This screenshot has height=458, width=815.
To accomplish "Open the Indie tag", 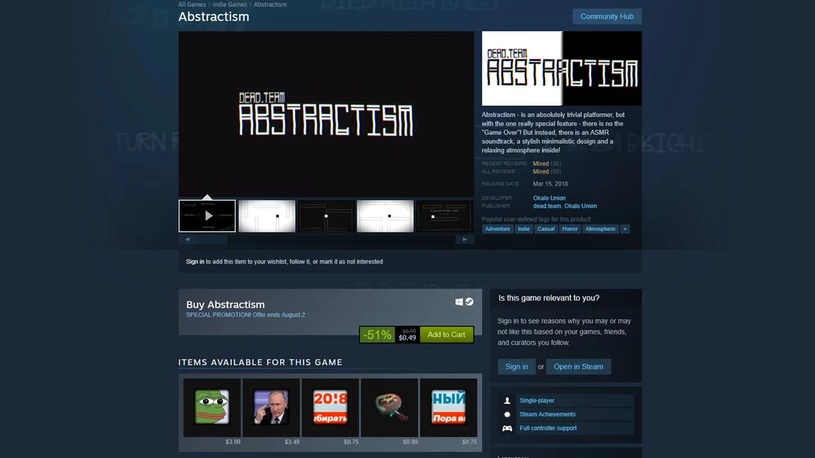I will tap(523, 229).
